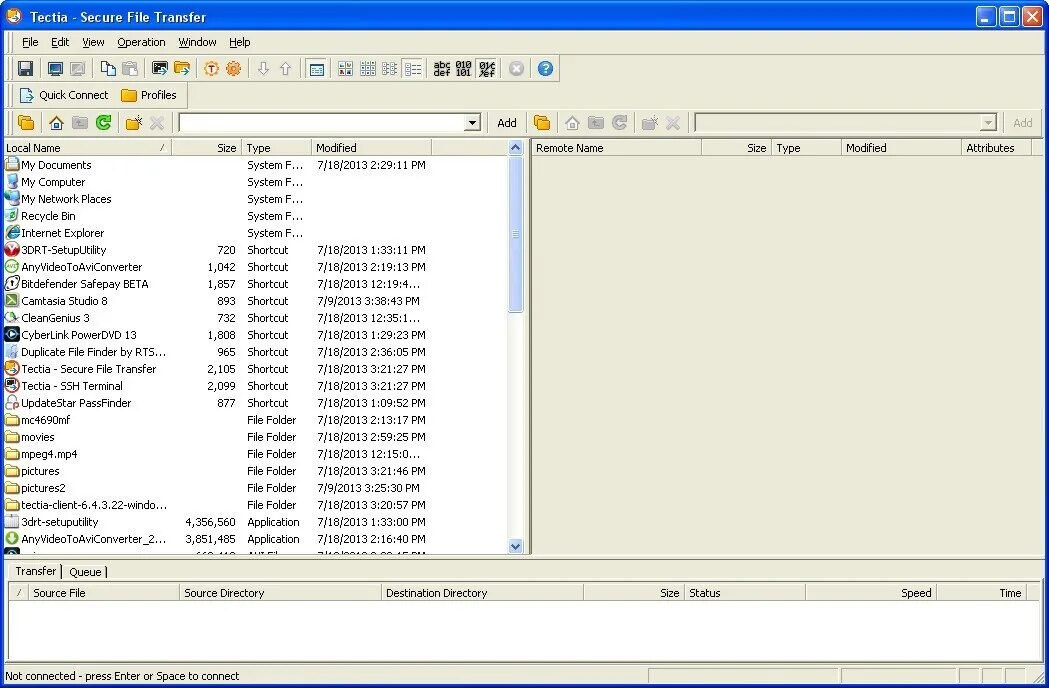Click remote go-up folder icon
The height and width of the screenshot is (688, 1049).
click(595, 122)
